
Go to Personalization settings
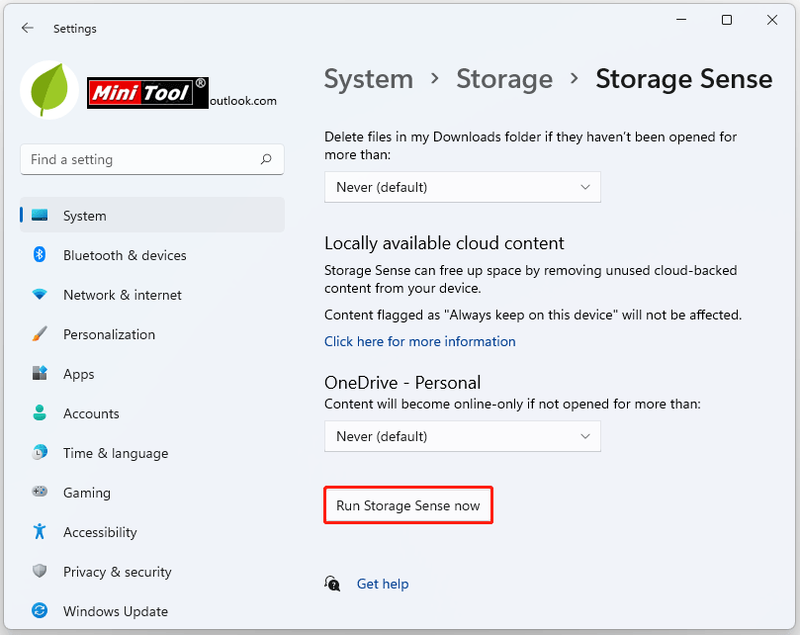tap(152, 334)
